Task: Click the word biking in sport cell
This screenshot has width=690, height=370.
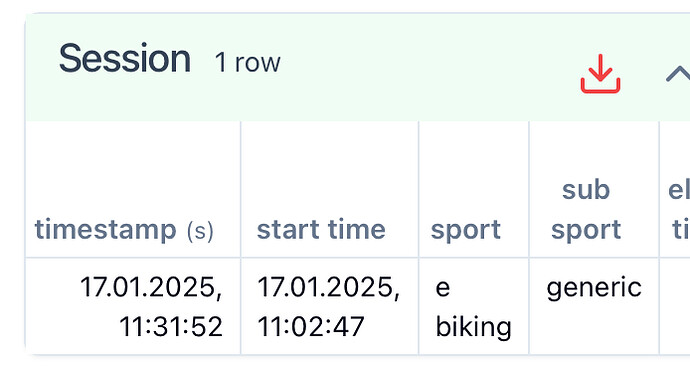Action: click(x=473, y=328)
